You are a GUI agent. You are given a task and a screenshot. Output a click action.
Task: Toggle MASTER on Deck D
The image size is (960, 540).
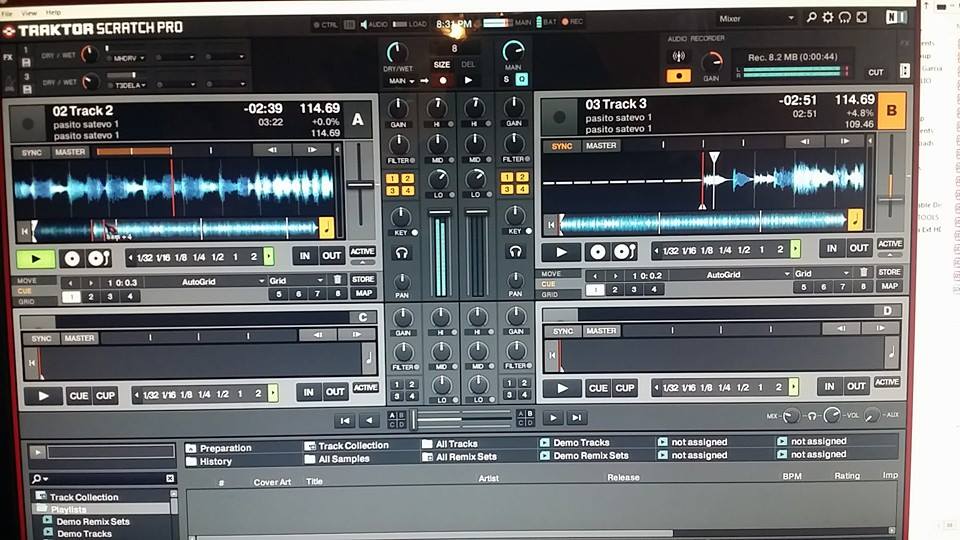click(601, 331)
